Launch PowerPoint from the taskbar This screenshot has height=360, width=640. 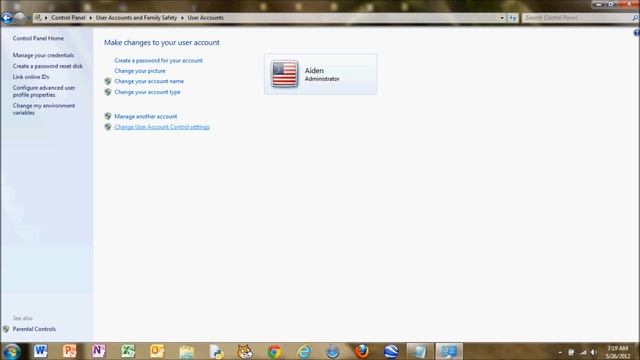point(70,351)
